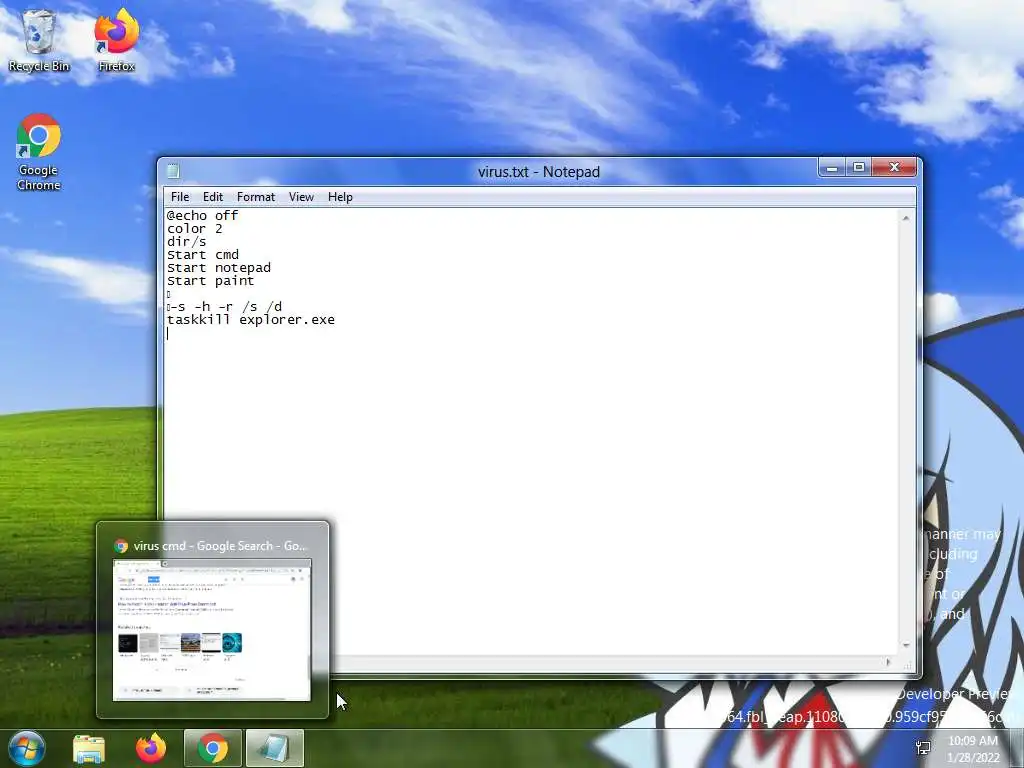Click the 'Start notepad' line
This screenshot has width=1024, height=768.
[219, 268]
